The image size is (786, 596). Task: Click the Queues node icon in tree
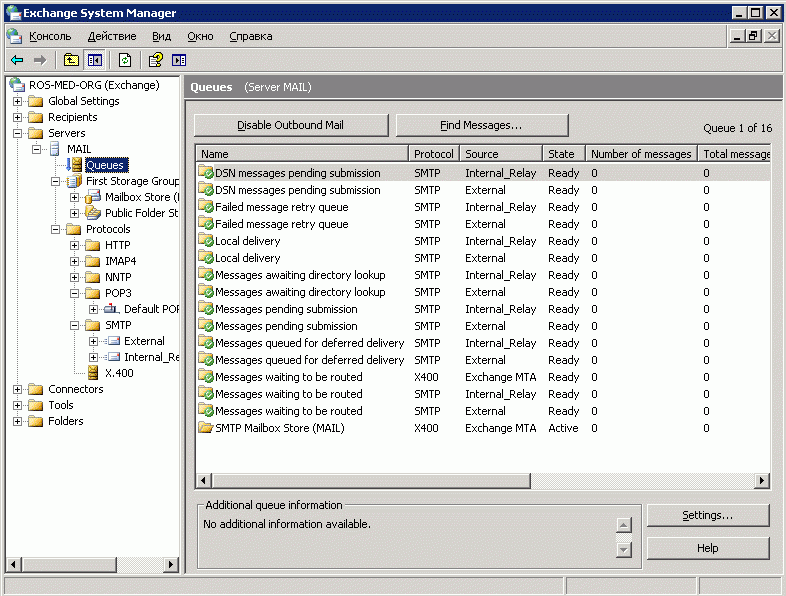click(x=74, y=165)
